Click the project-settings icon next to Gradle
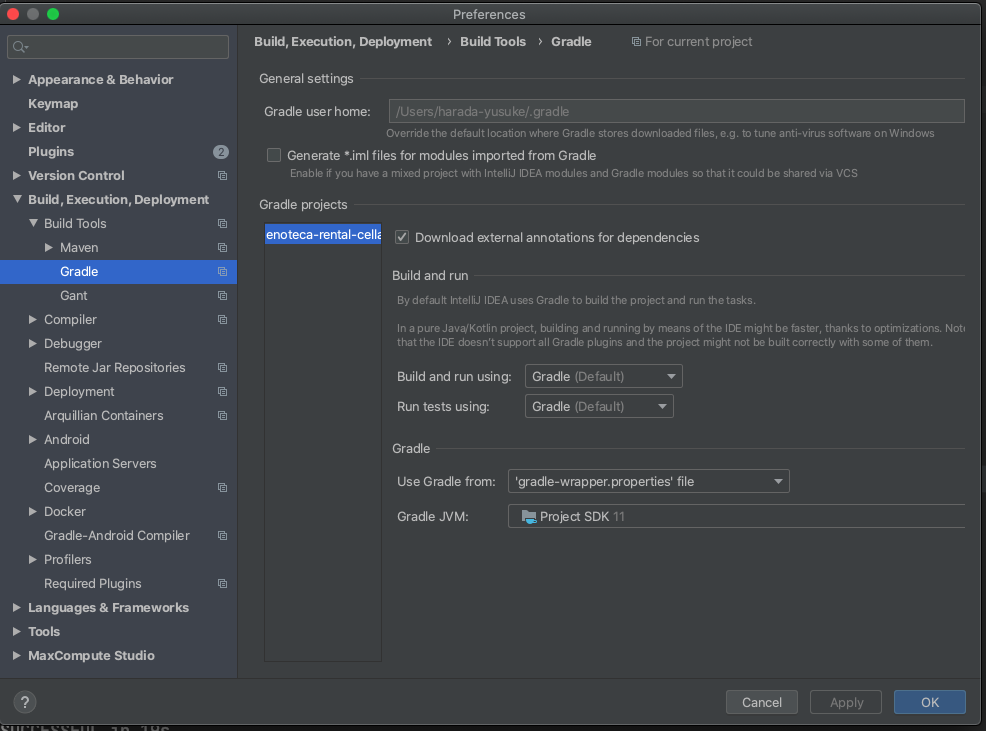The image size is (986, 731). point(222,271)
